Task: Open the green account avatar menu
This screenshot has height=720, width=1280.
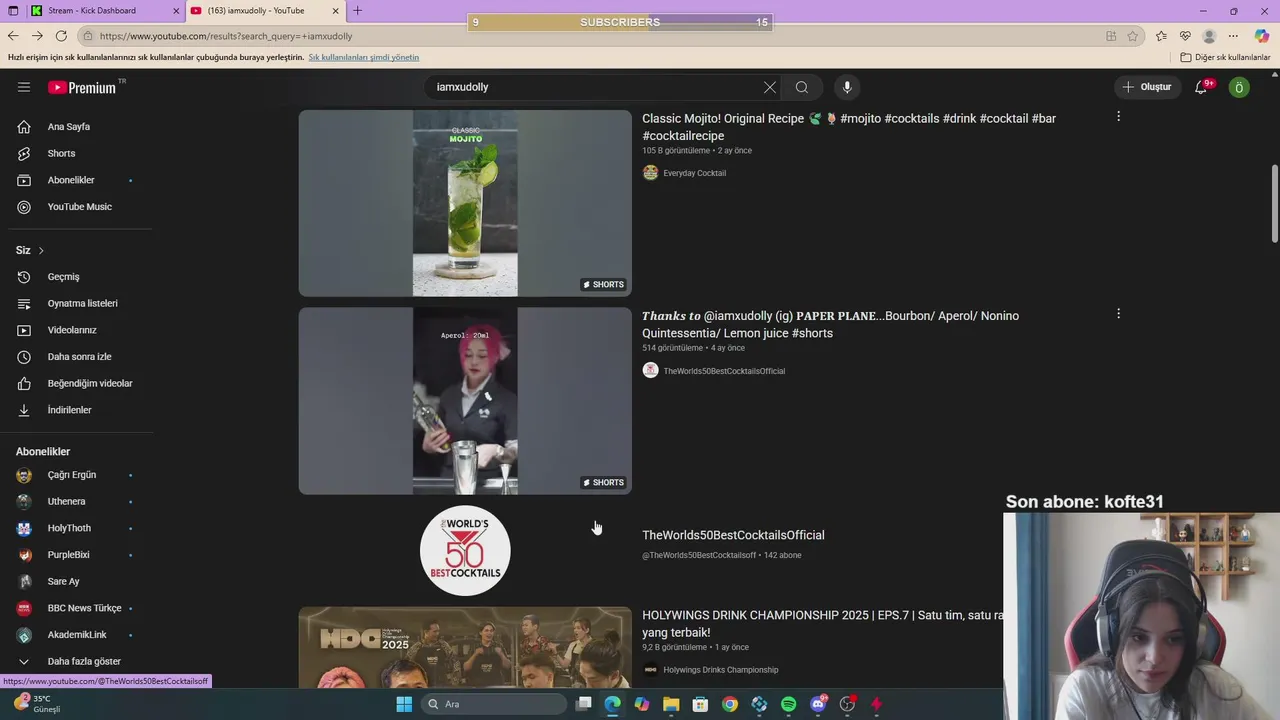Action: 1239,87
